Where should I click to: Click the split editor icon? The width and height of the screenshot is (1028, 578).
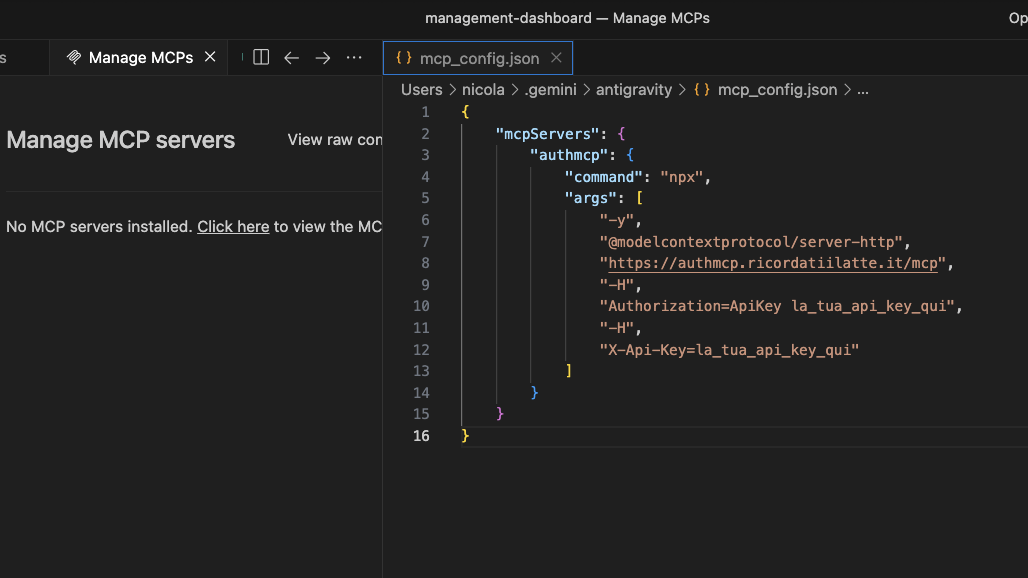260,58
